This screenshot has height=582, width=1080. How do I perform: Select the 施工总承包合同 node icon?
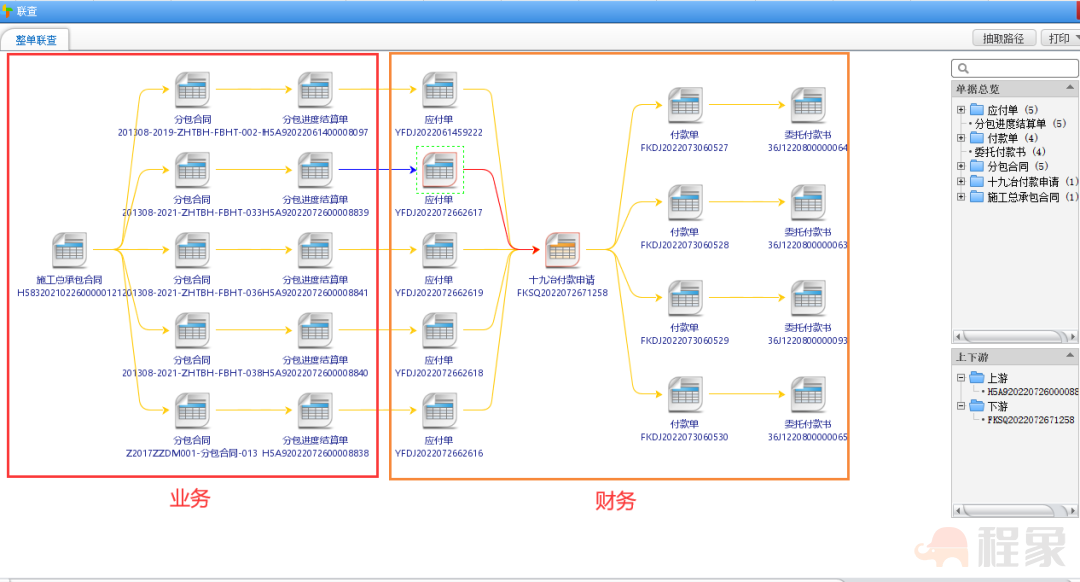pos(70,250)
